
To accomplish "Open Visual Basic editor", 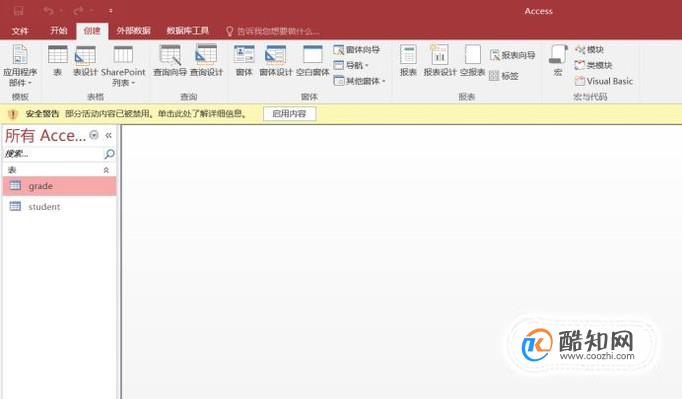I will point(604,81).
